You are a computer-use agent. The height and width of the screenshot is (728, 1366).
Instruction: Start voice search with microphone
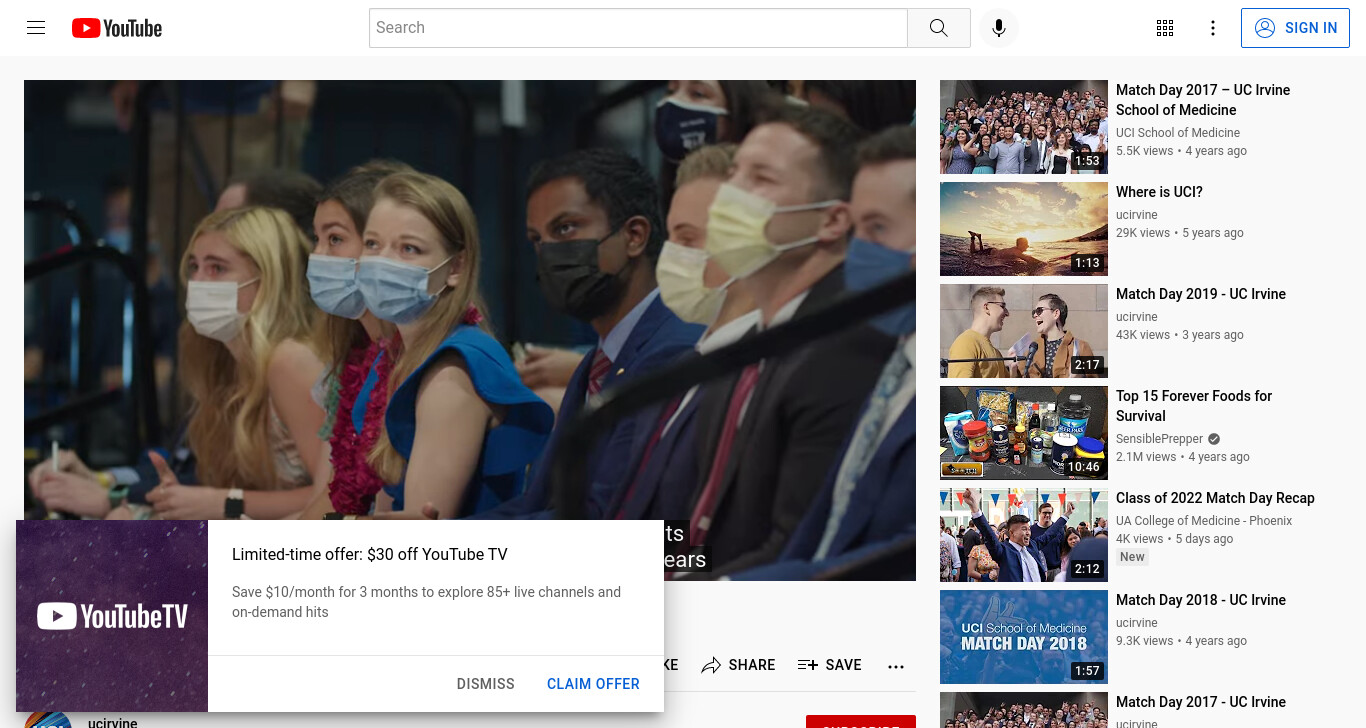click(998, 28)
